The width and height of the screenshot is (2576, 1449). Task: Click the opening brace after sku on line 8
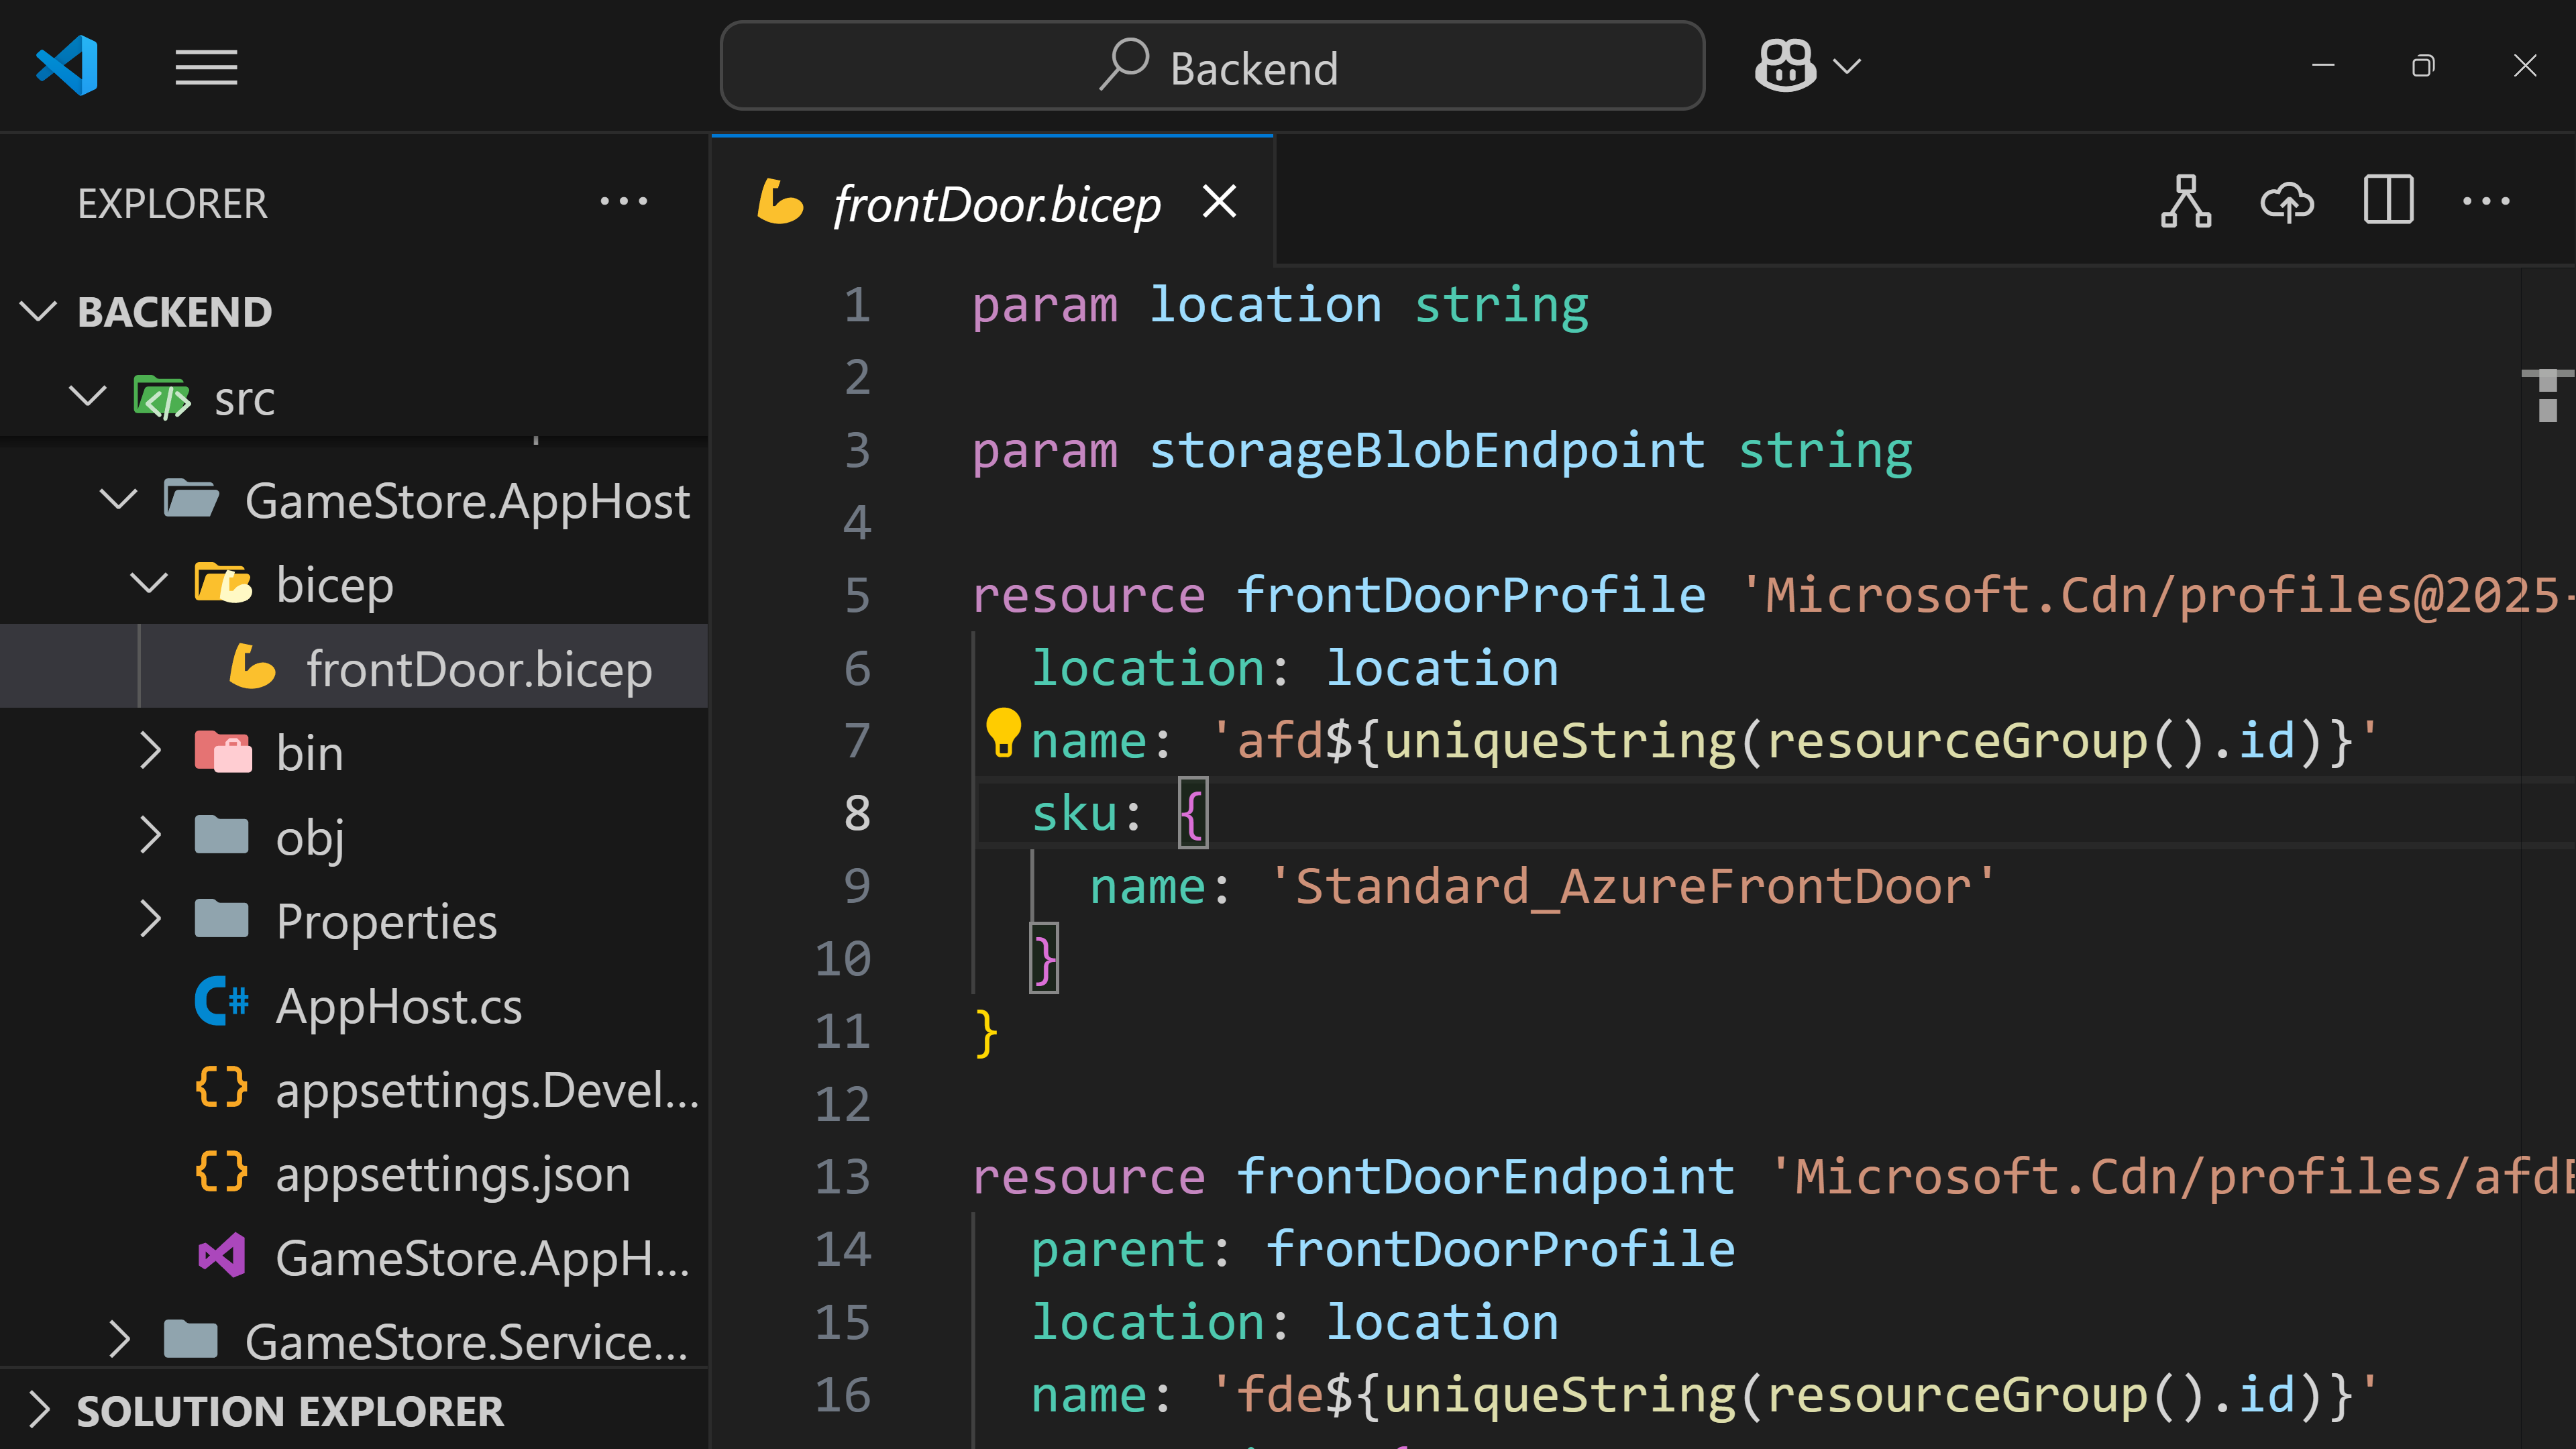(x=1193, y=813)
